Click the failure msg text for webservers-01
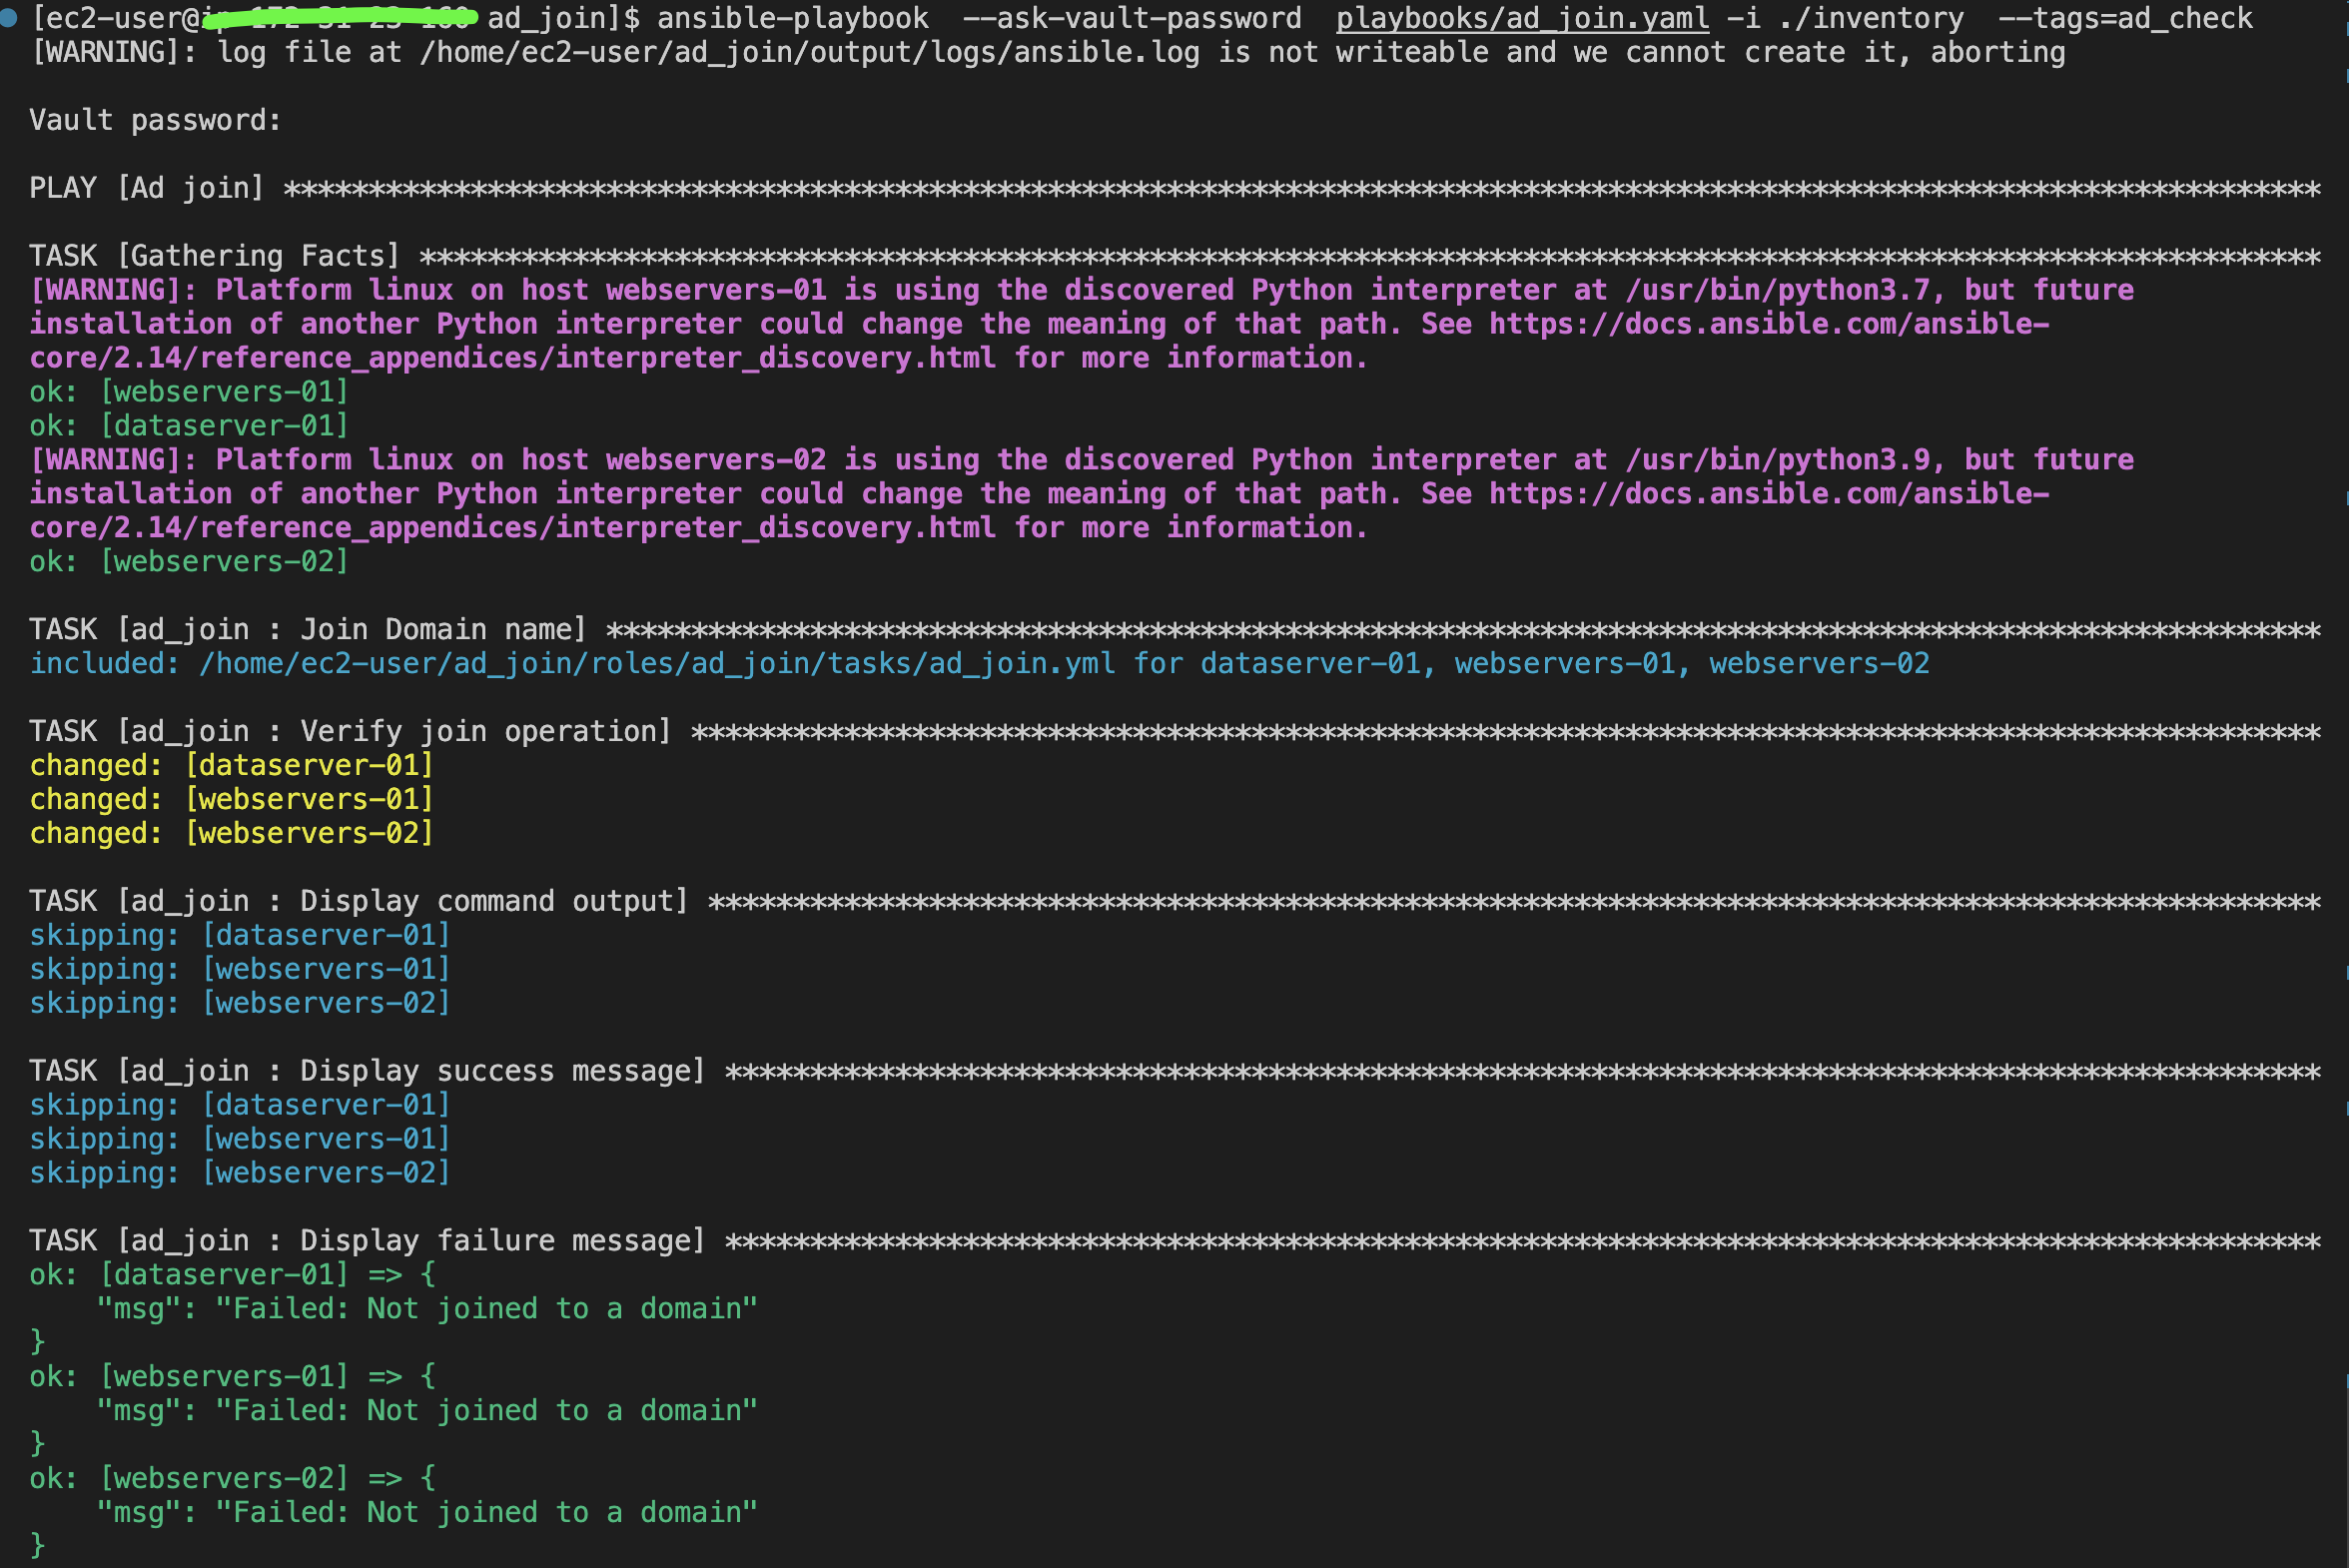 click(x=486, y=1410)
